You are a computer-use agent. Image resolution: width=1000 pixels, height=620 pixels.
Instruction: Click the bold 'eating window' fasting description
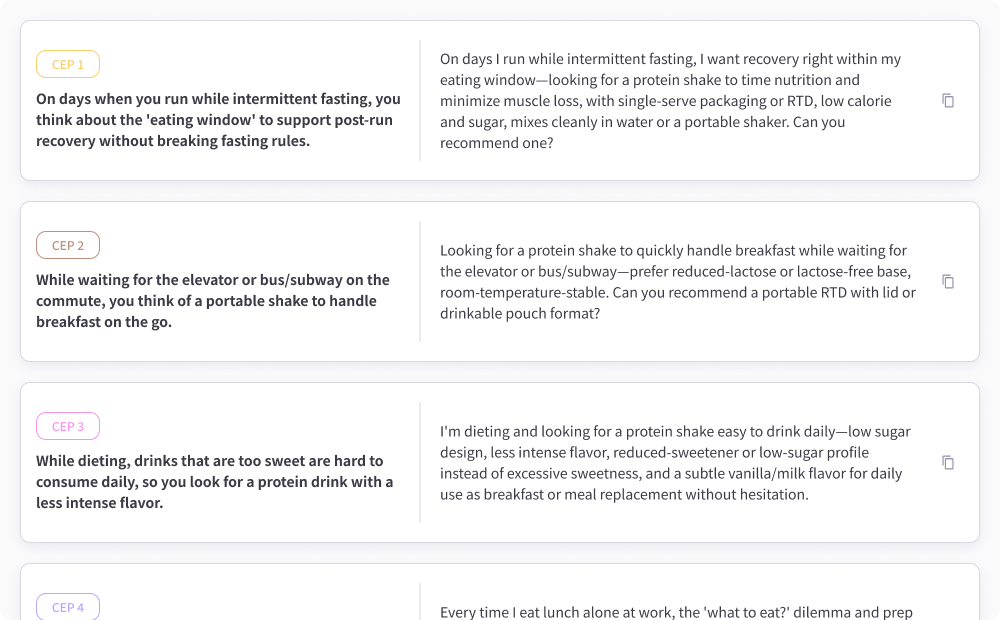218,120
